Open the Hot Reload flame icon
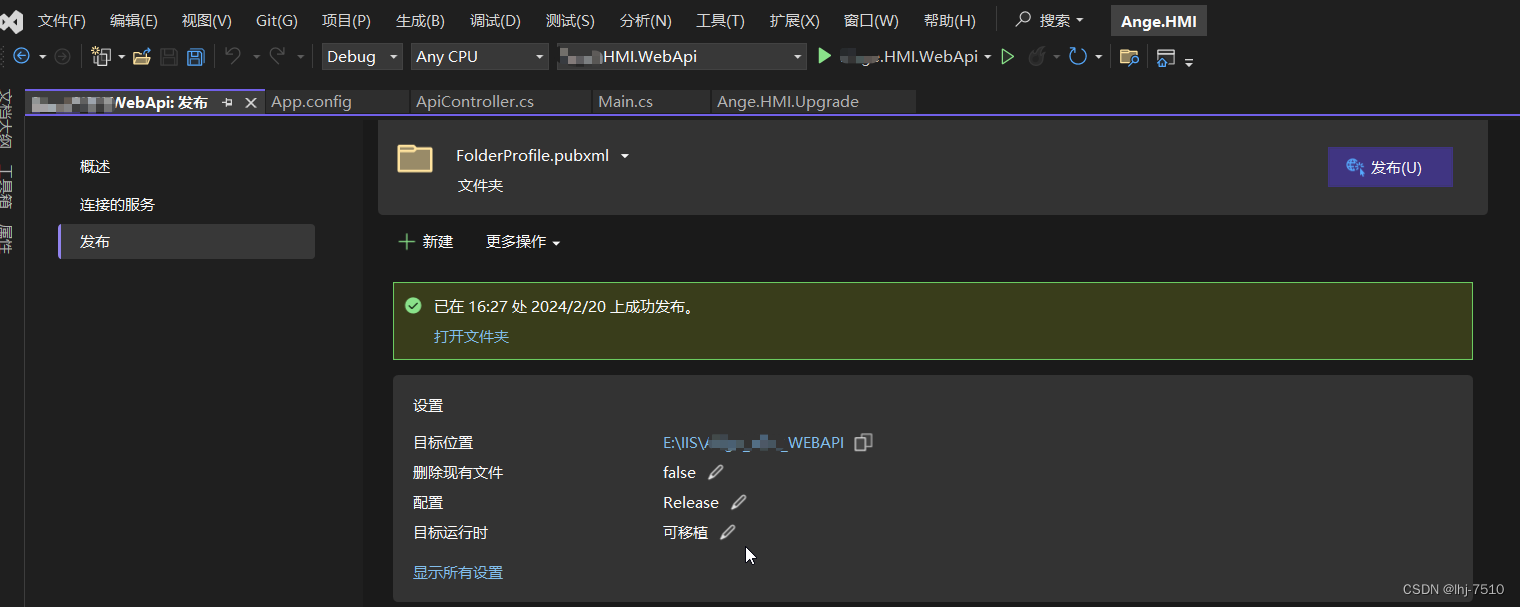This screenshot has width=1520, height=607. click(x=1037, y=57)
